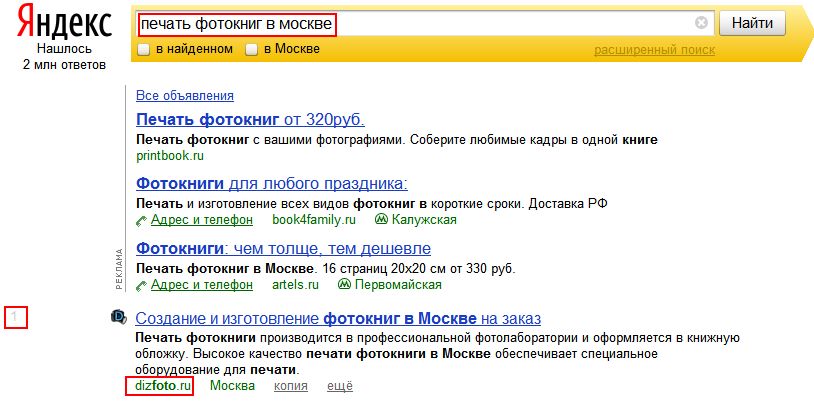
Task: Click the phone icon in artels.ru ad
Action: [x=142, y=285]
